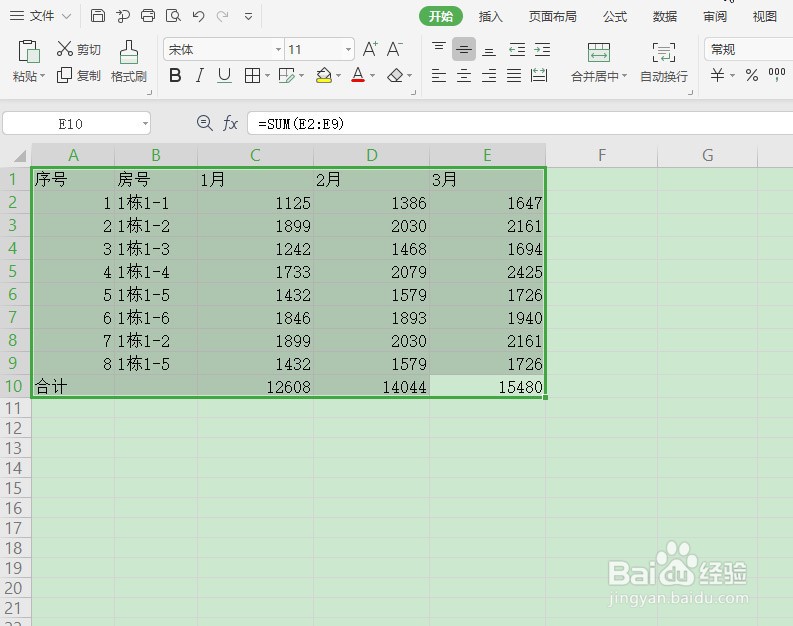This screenshot has height=626, width=793.
Task: Switch to the 页面布局 tab
Action: [552, 17]
